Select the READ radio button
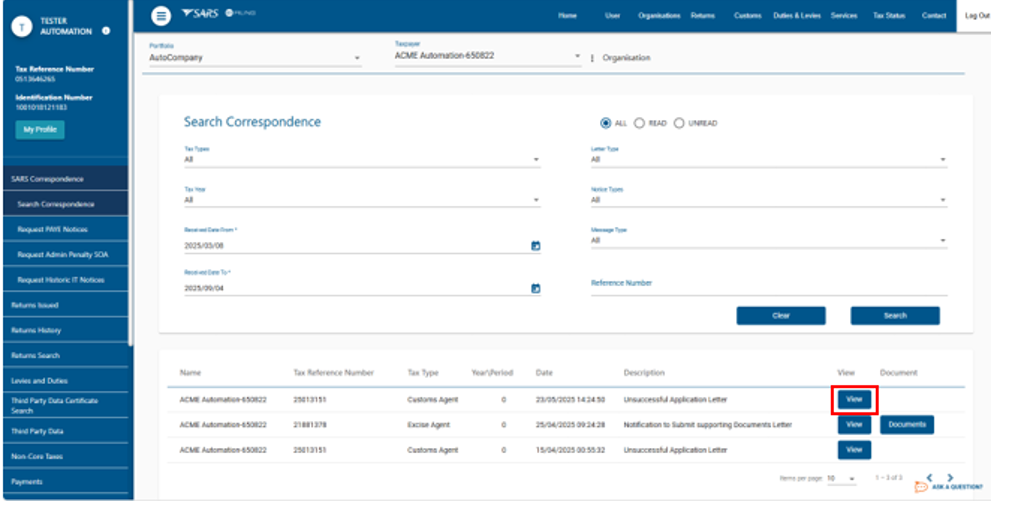 [x=640, y=123]
